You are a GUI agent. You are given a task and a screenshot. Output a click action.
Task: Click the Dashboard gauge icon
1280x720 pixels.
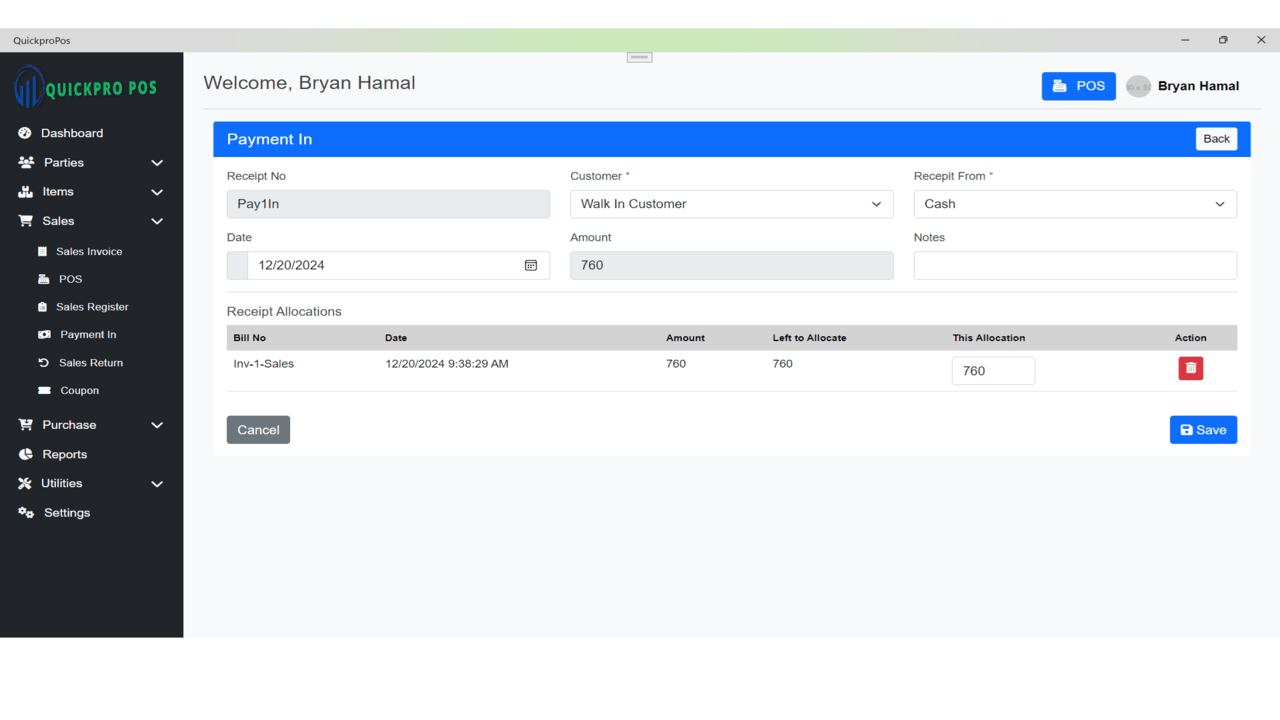click(x=25, y=133)
